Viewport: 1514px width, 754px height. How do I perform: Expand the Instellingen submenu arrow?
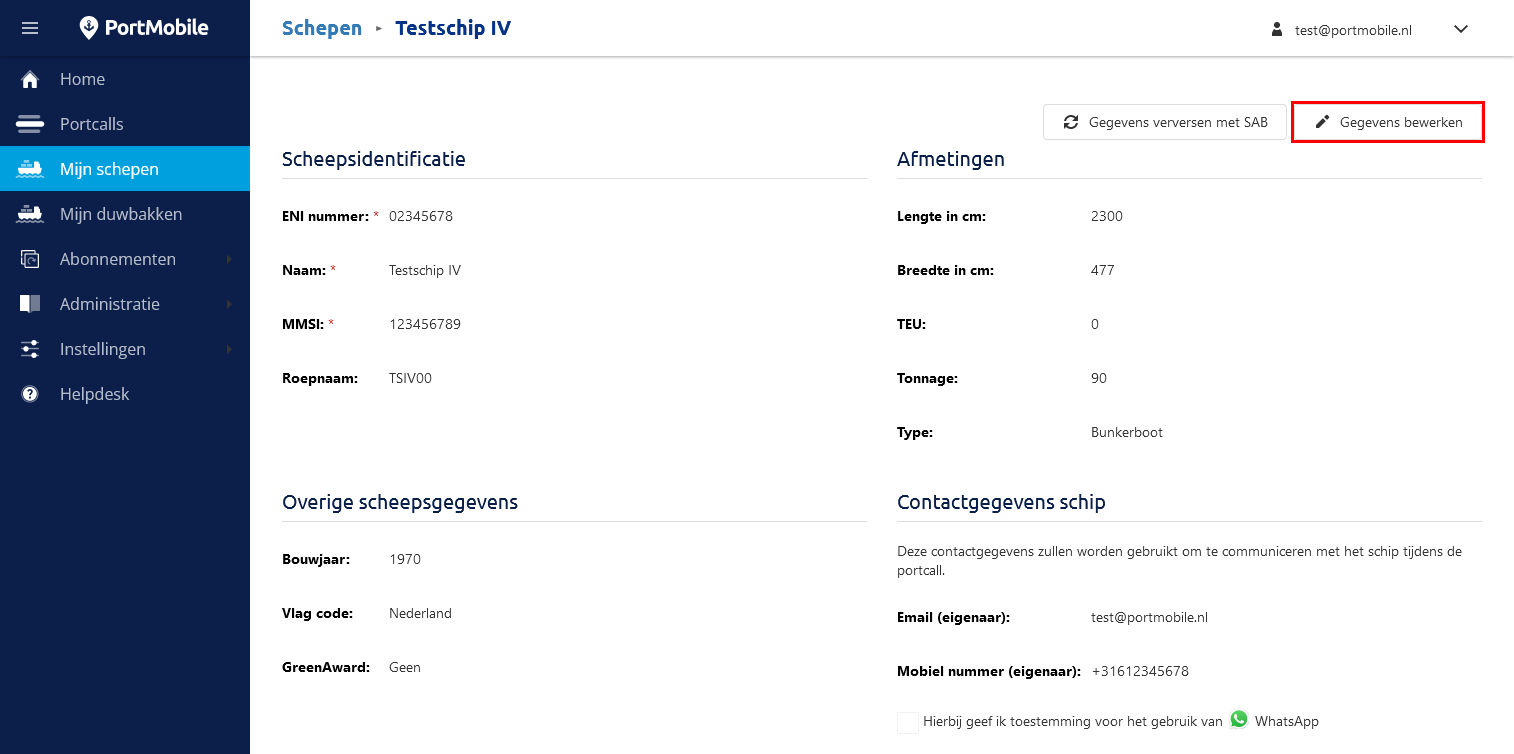pos(229,349)
